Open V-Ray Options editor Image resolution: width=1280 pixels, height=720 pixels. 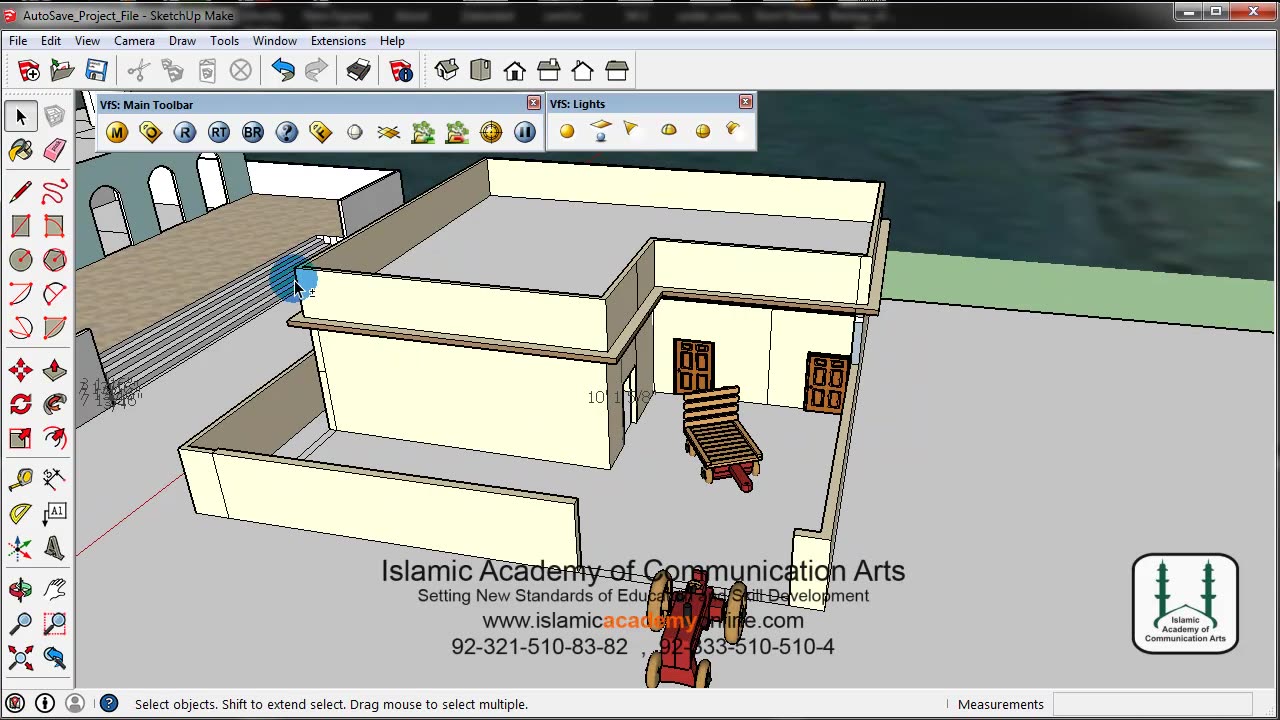point(151,132)
